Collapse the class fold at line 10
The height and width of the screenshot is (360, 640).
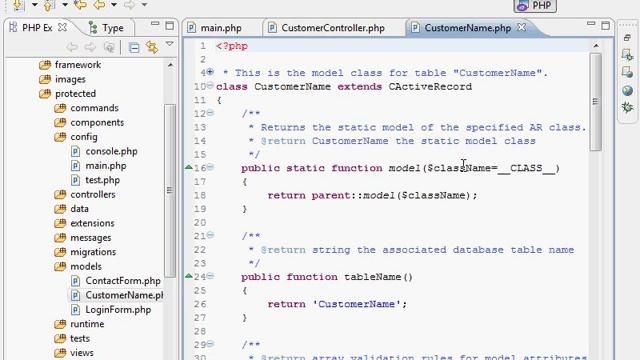(210, 86)
